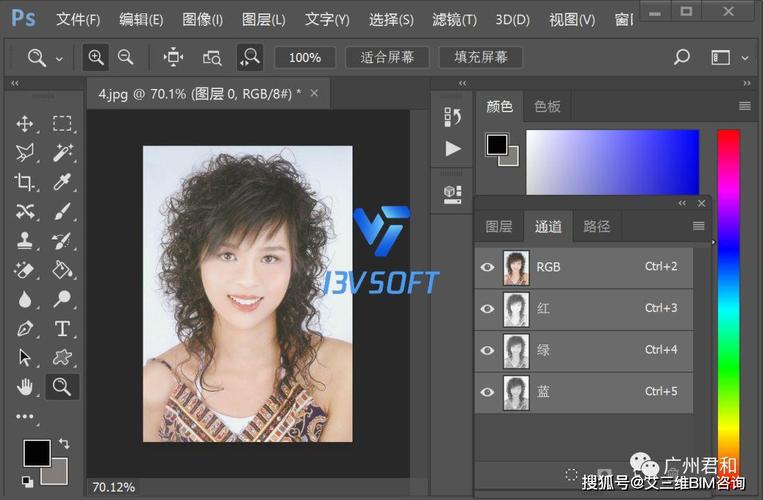Select the Zoom tool in toolbox
Image resolution: width=763 pixels, height=500 pixels.
[x=62, y=387]
